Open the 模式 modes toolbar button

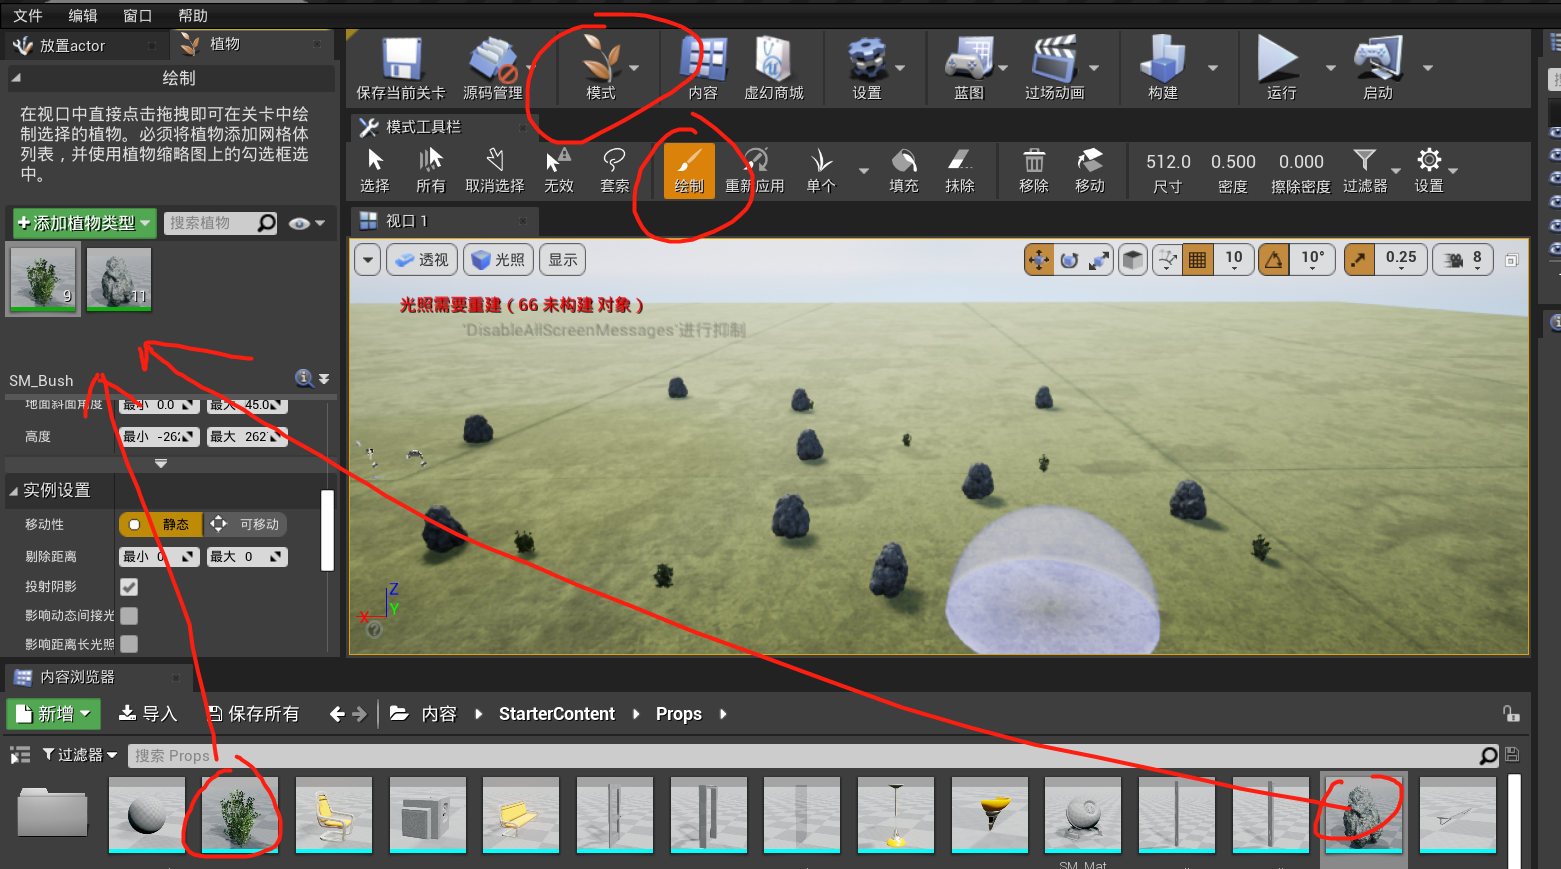pyautogui.click(x=600, y=68)
